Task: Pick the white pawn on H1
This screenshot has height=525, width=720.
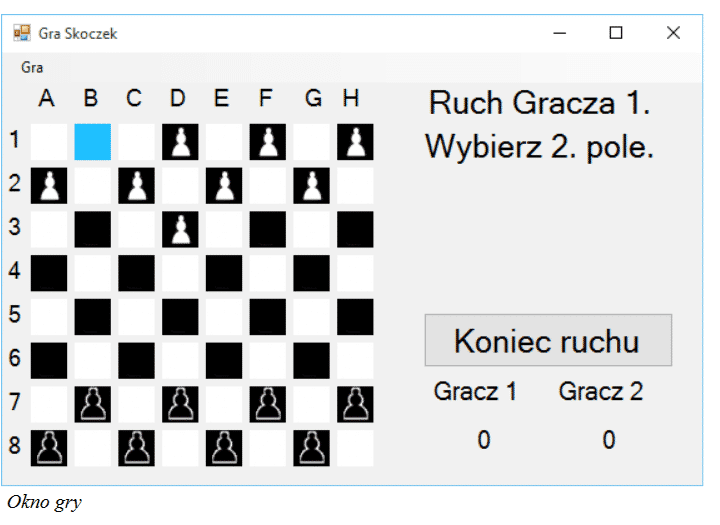Action: point(355,142)
